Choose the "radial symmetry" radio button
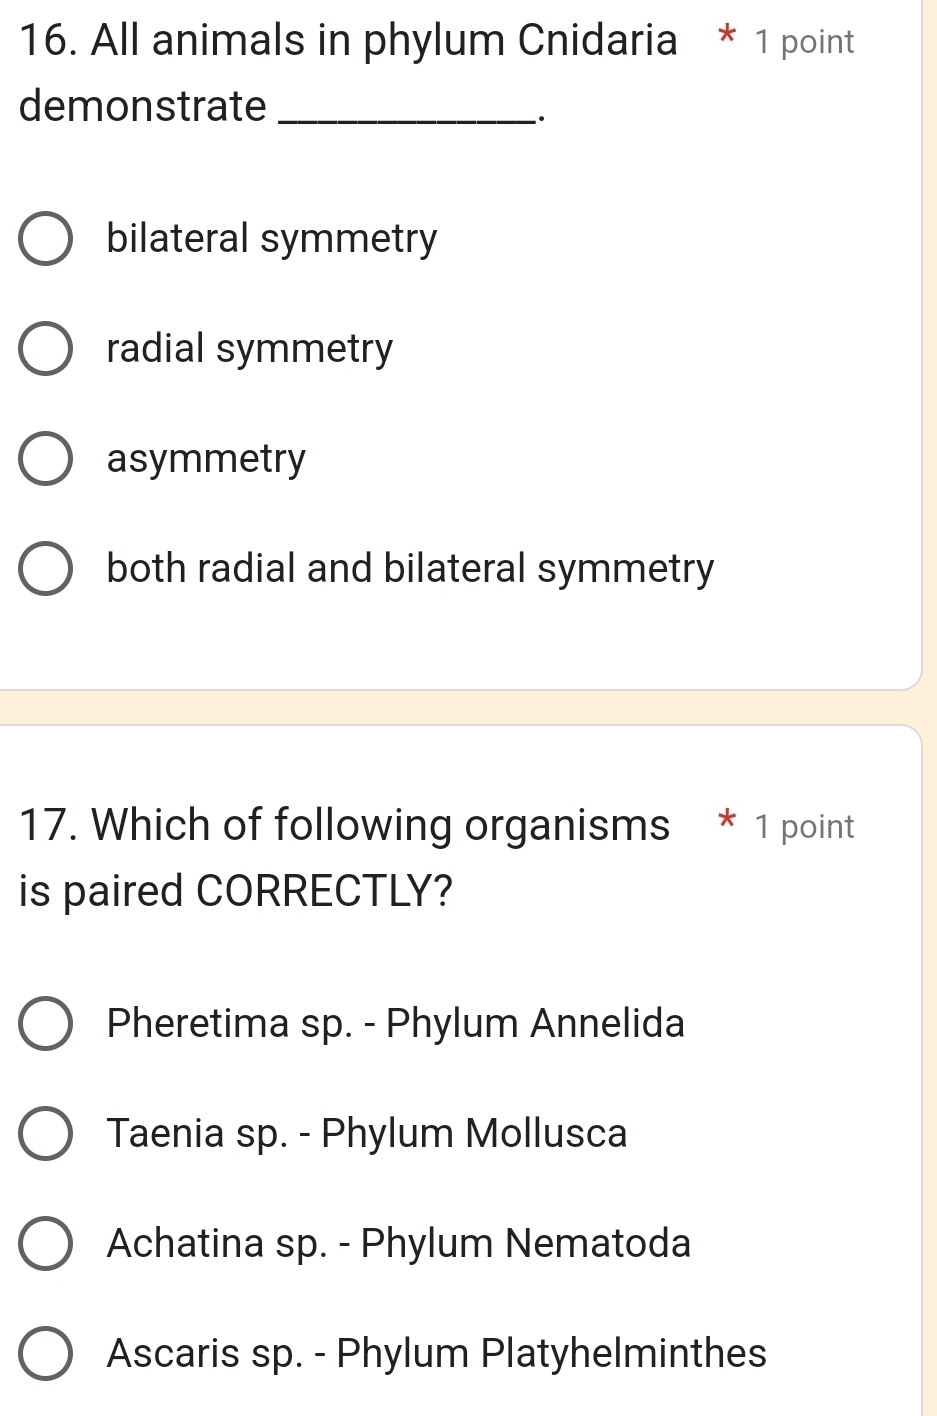This screenshot has width=937, height=1416. click(45, 349)
